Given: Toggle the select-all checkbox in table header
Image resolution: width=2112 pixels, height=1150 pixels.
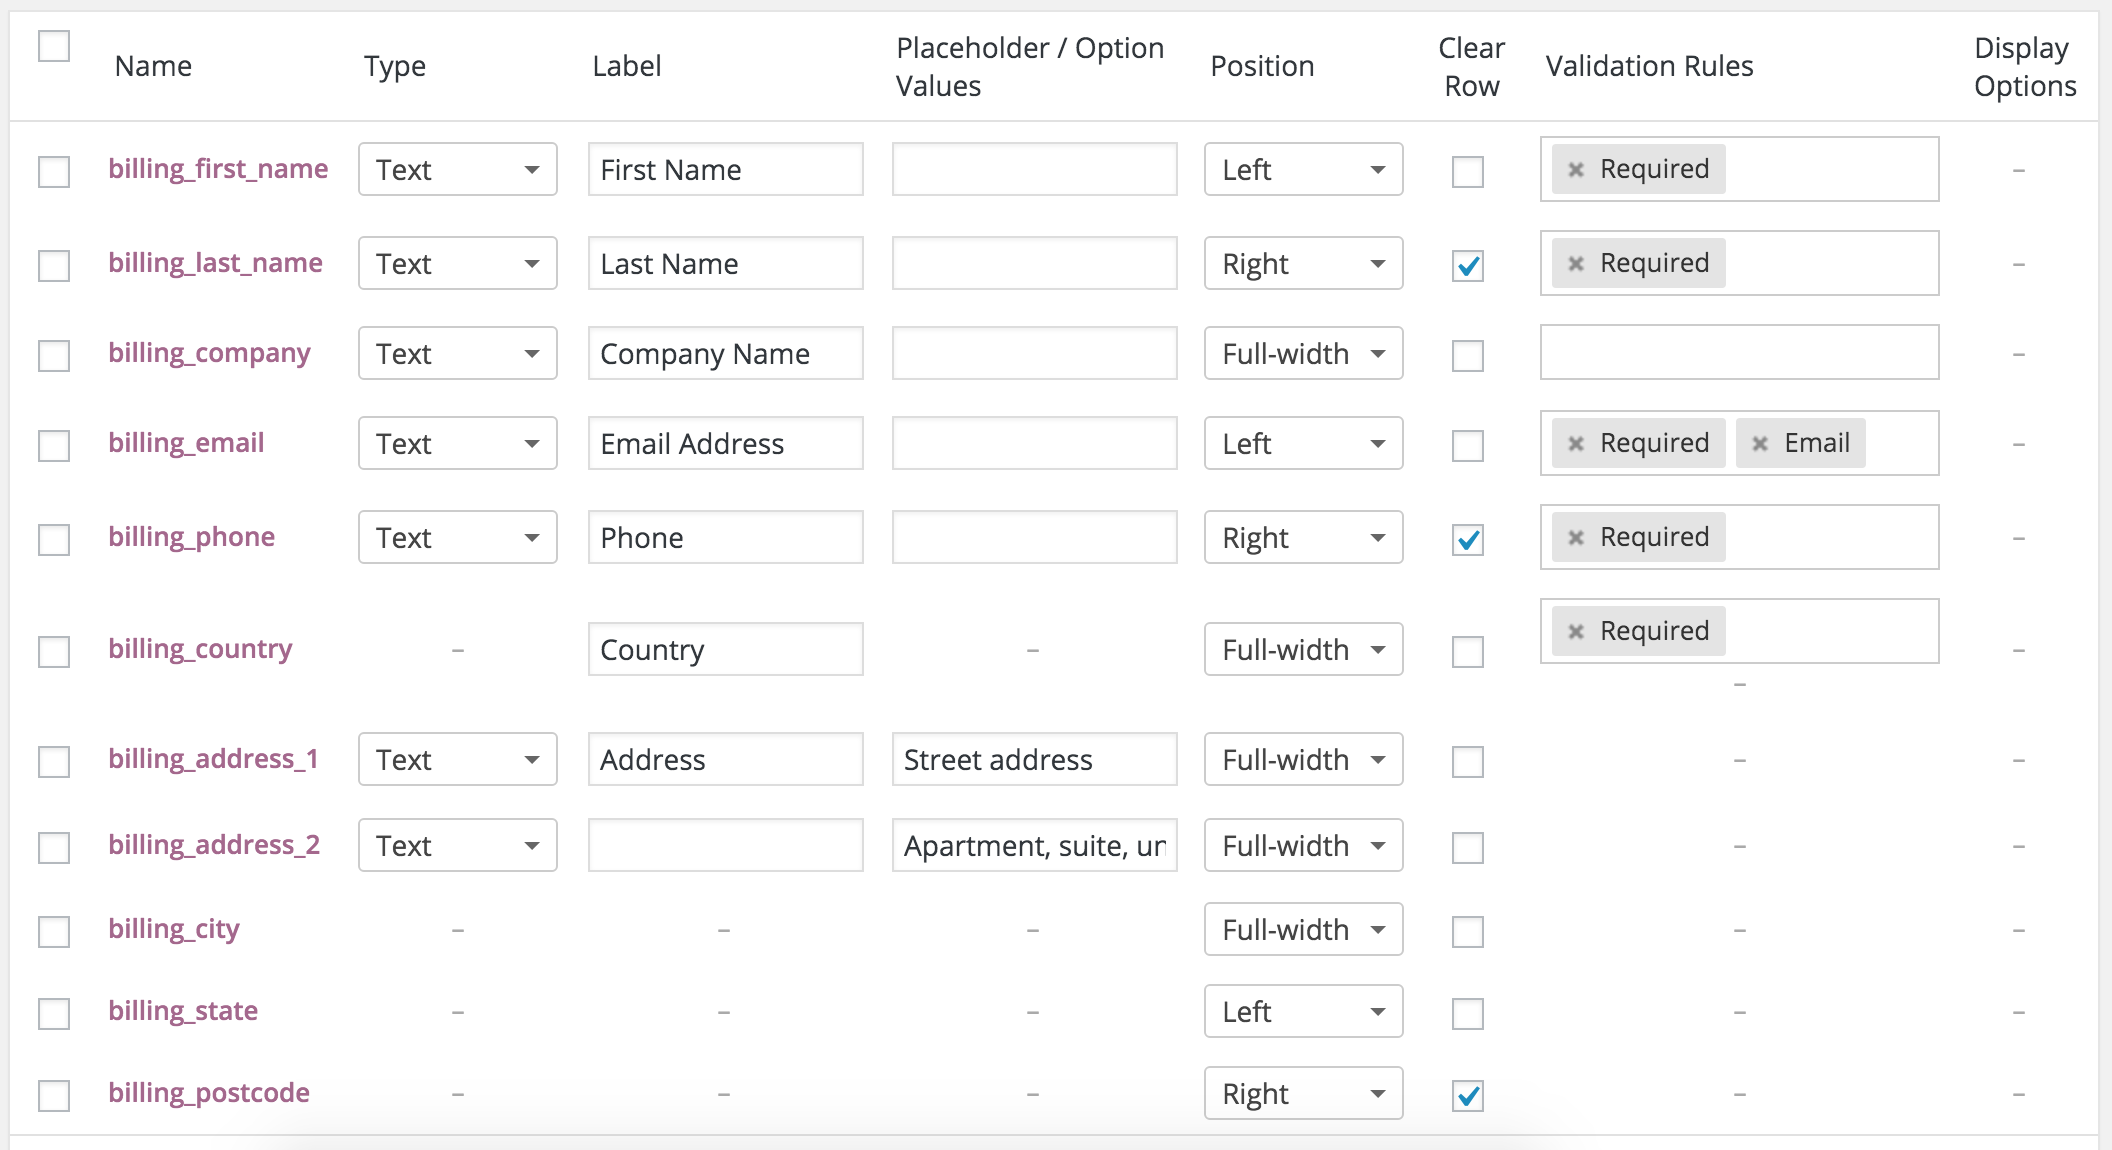Looking at the screenshot, I should pos(54,46).
